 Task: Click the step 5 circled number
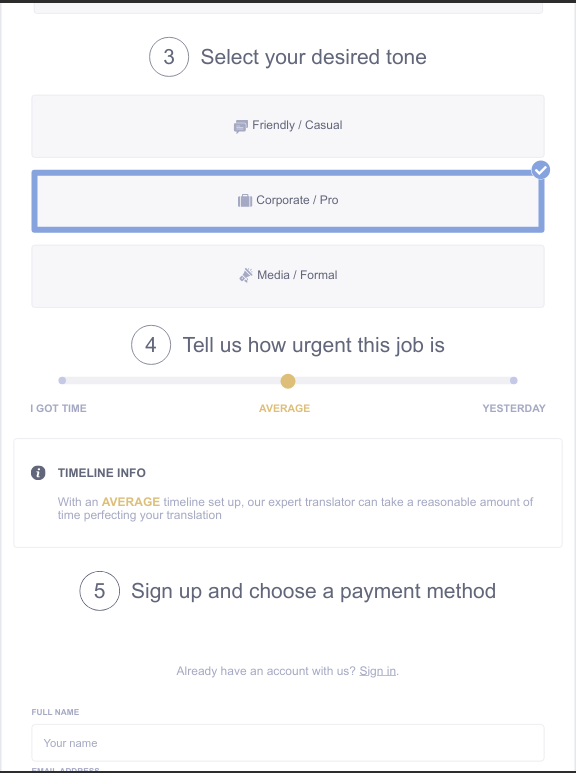pyautogui.click(x=100, y=591)
